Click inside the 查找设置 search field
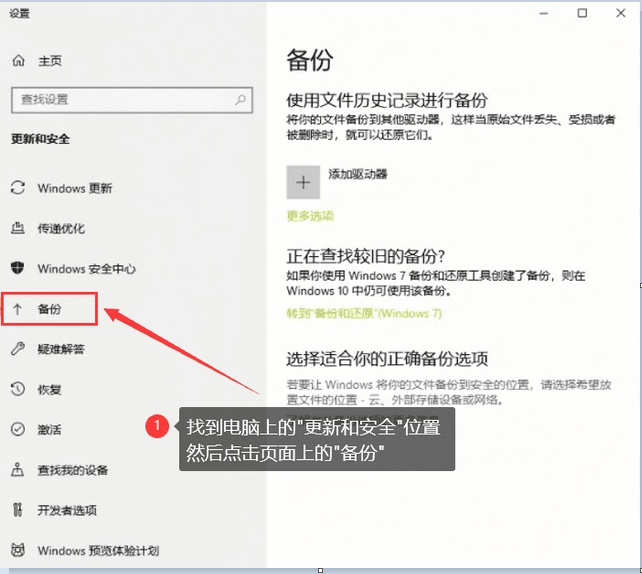642x574 pixels. click(132, 99)
